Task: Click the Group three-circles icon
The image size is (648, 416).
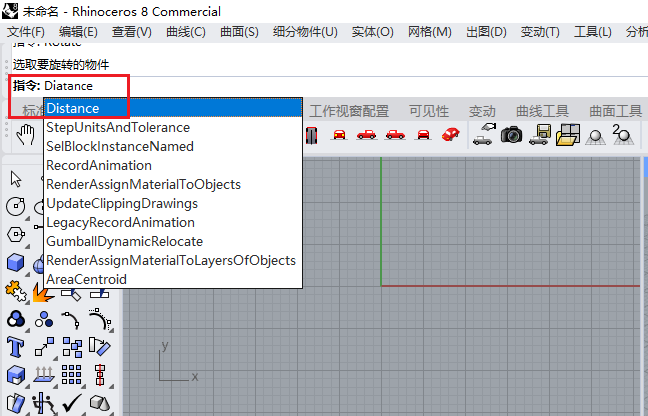Action: (16, 319)
